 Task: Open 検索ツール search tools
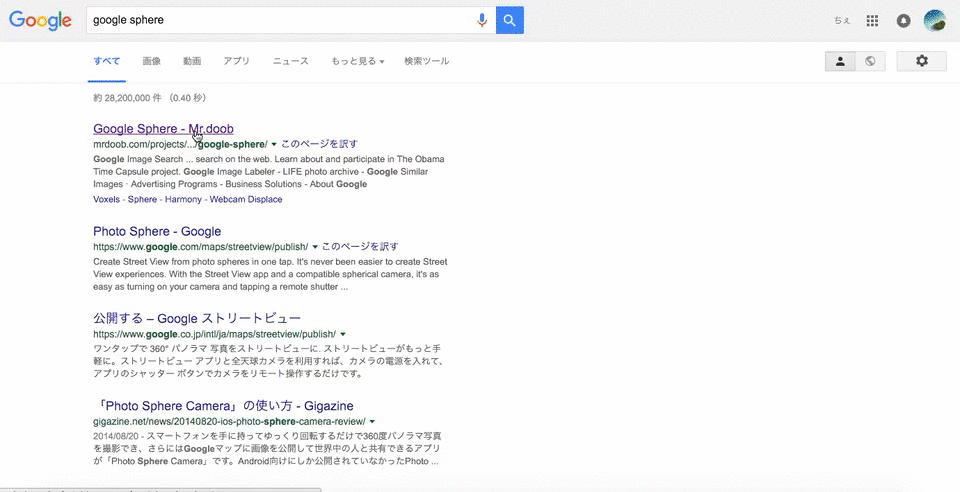click(427, 61)
